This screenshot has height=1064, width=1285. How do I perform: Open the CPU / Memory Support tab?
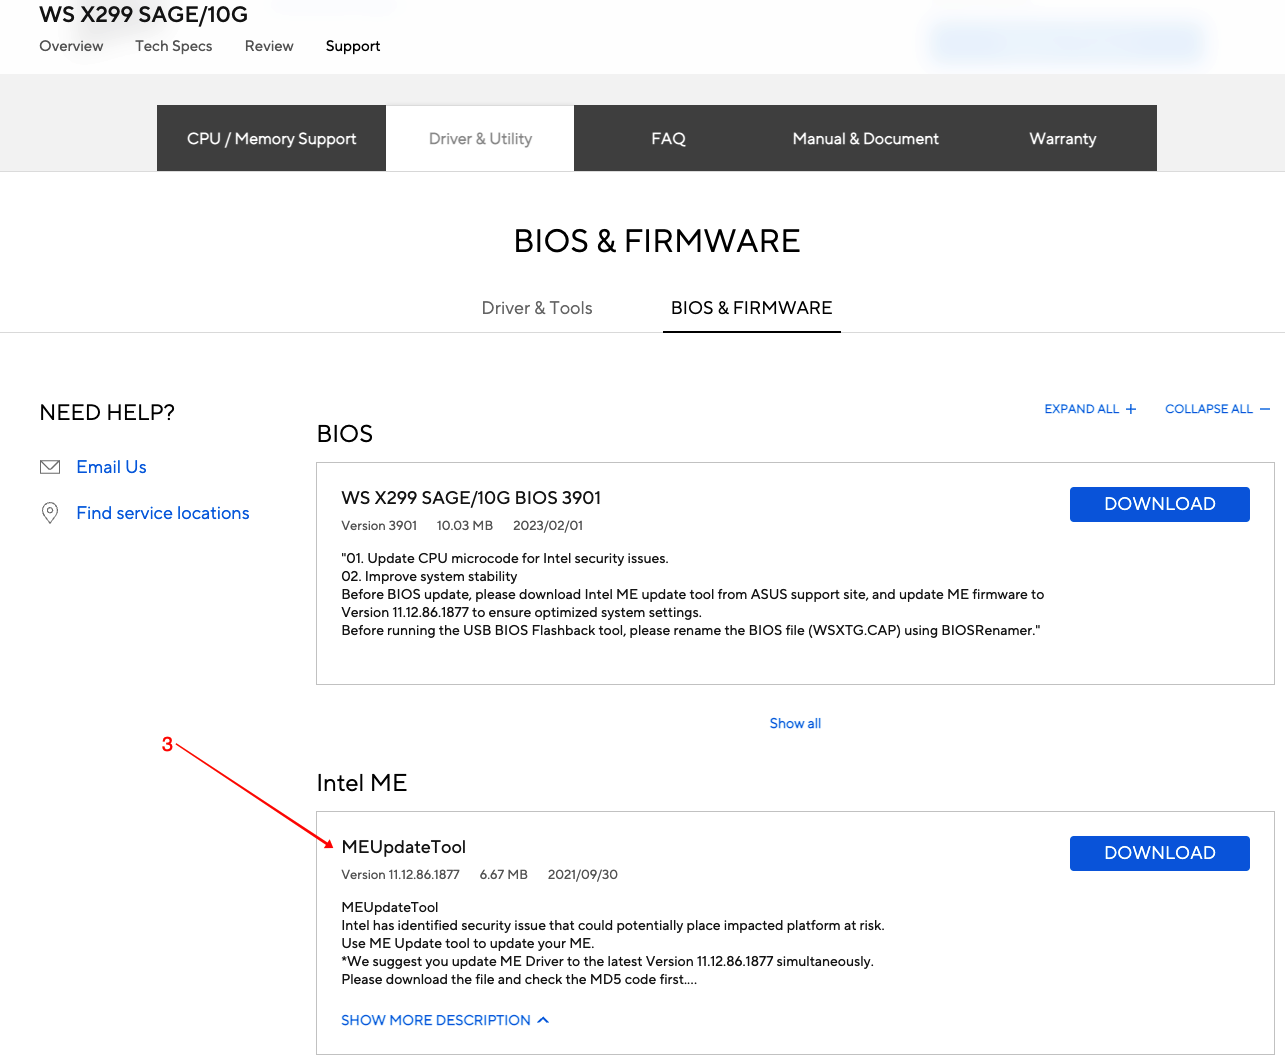click(271, 139)
